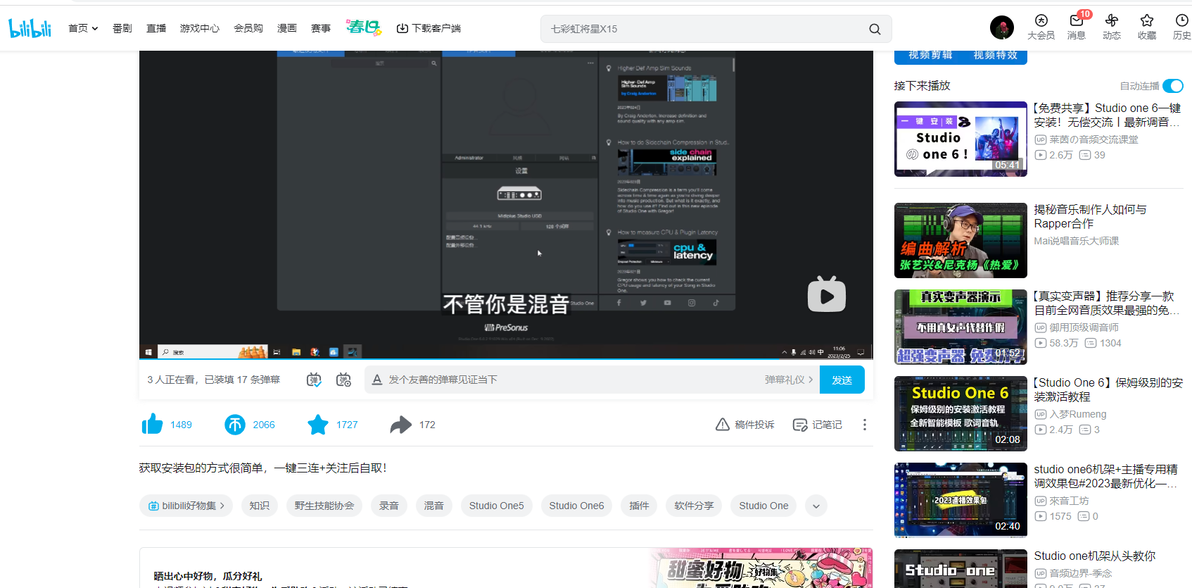The image size is (1192, 588).
Task: Open 消息 messages with 10 notifications
Action: pyautogui.click(x=1076, y=27)
